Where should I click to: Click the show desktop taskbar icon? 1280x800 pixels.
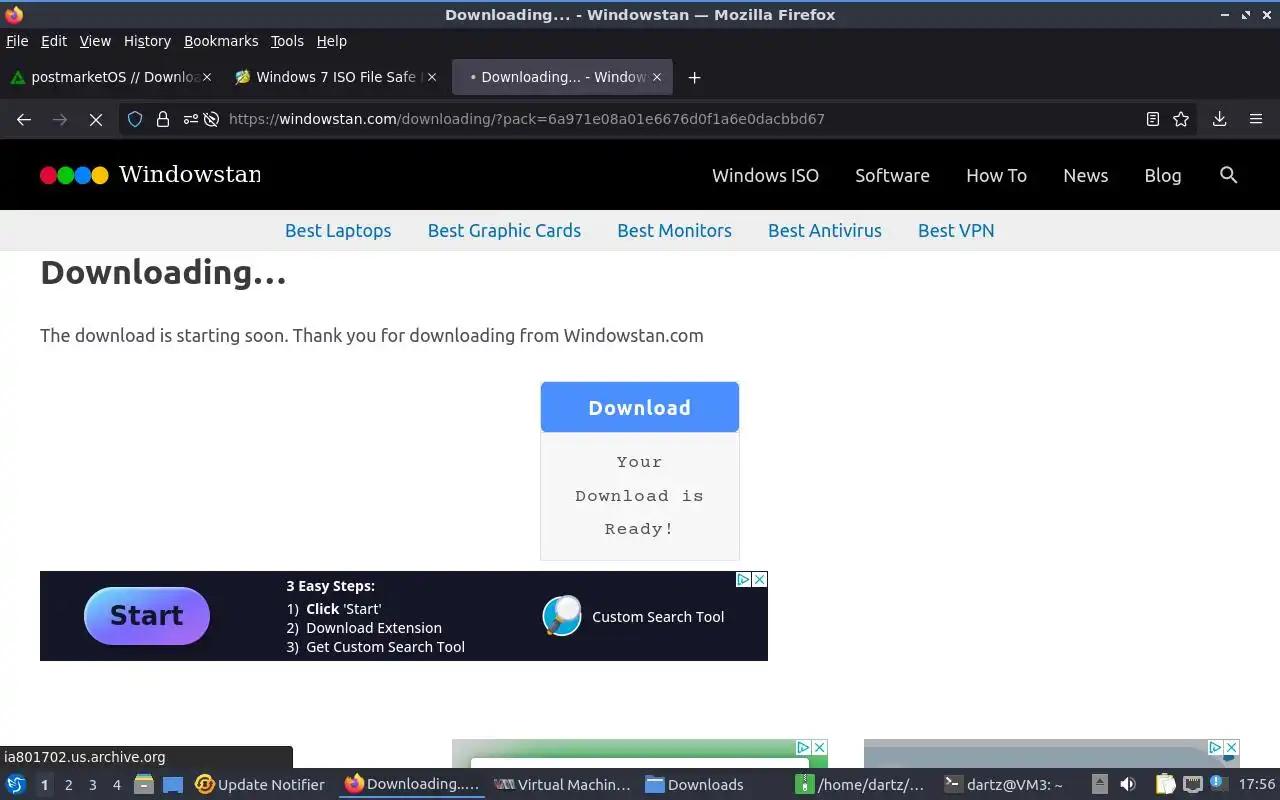(x=173, y=785)
